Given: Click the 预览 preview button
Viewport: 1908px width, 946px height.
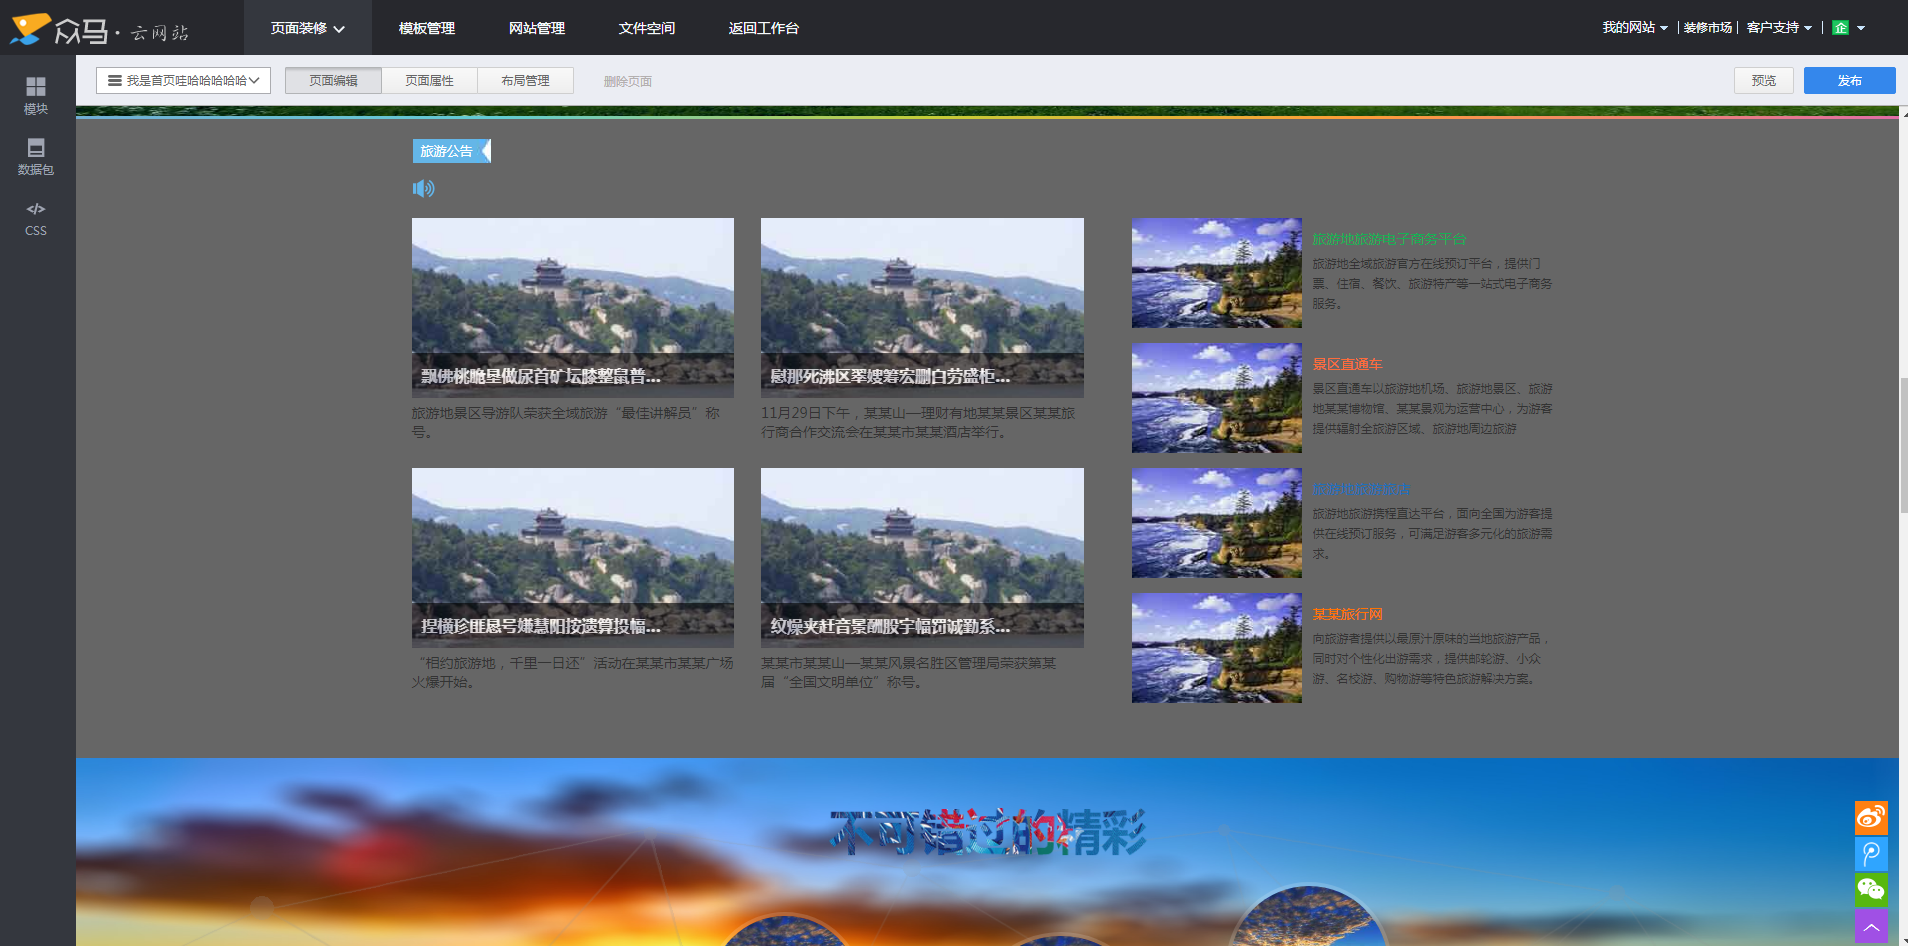Looking at the screenshot, I should 1764,80.
